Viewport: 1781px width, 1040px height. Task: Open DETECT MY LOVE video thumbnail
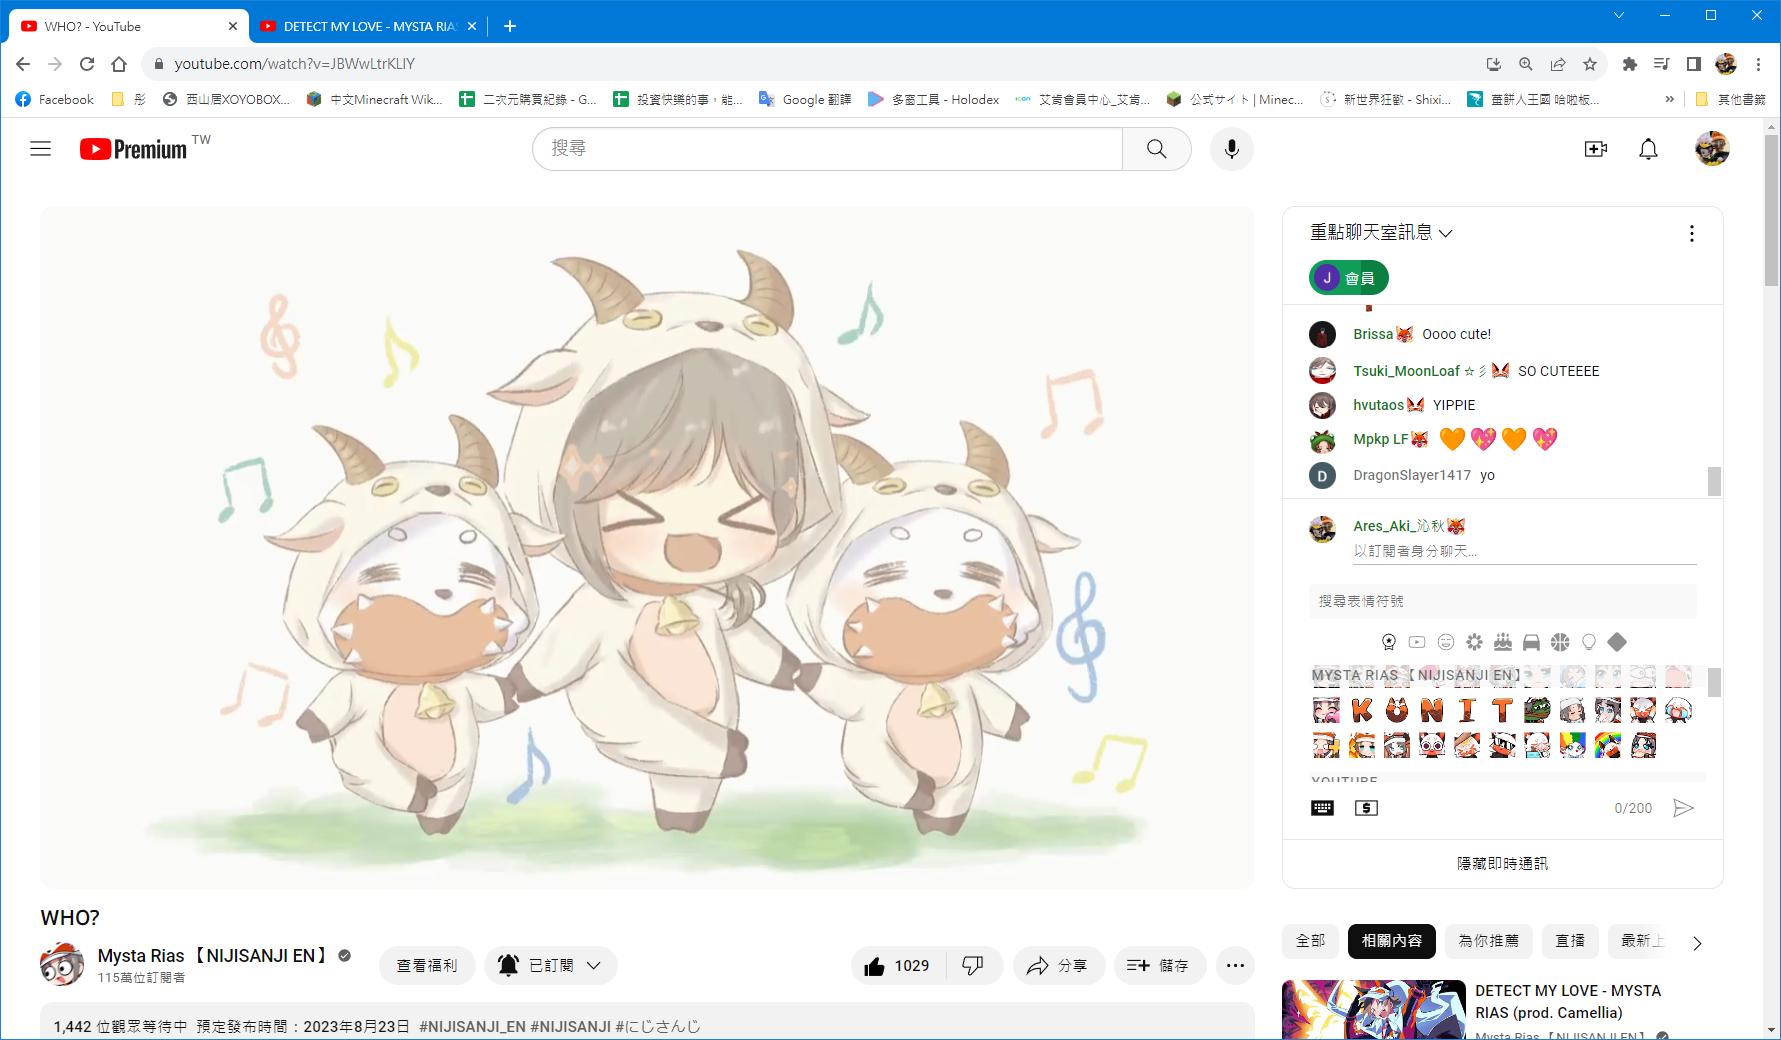[x=1373, y=1010]
